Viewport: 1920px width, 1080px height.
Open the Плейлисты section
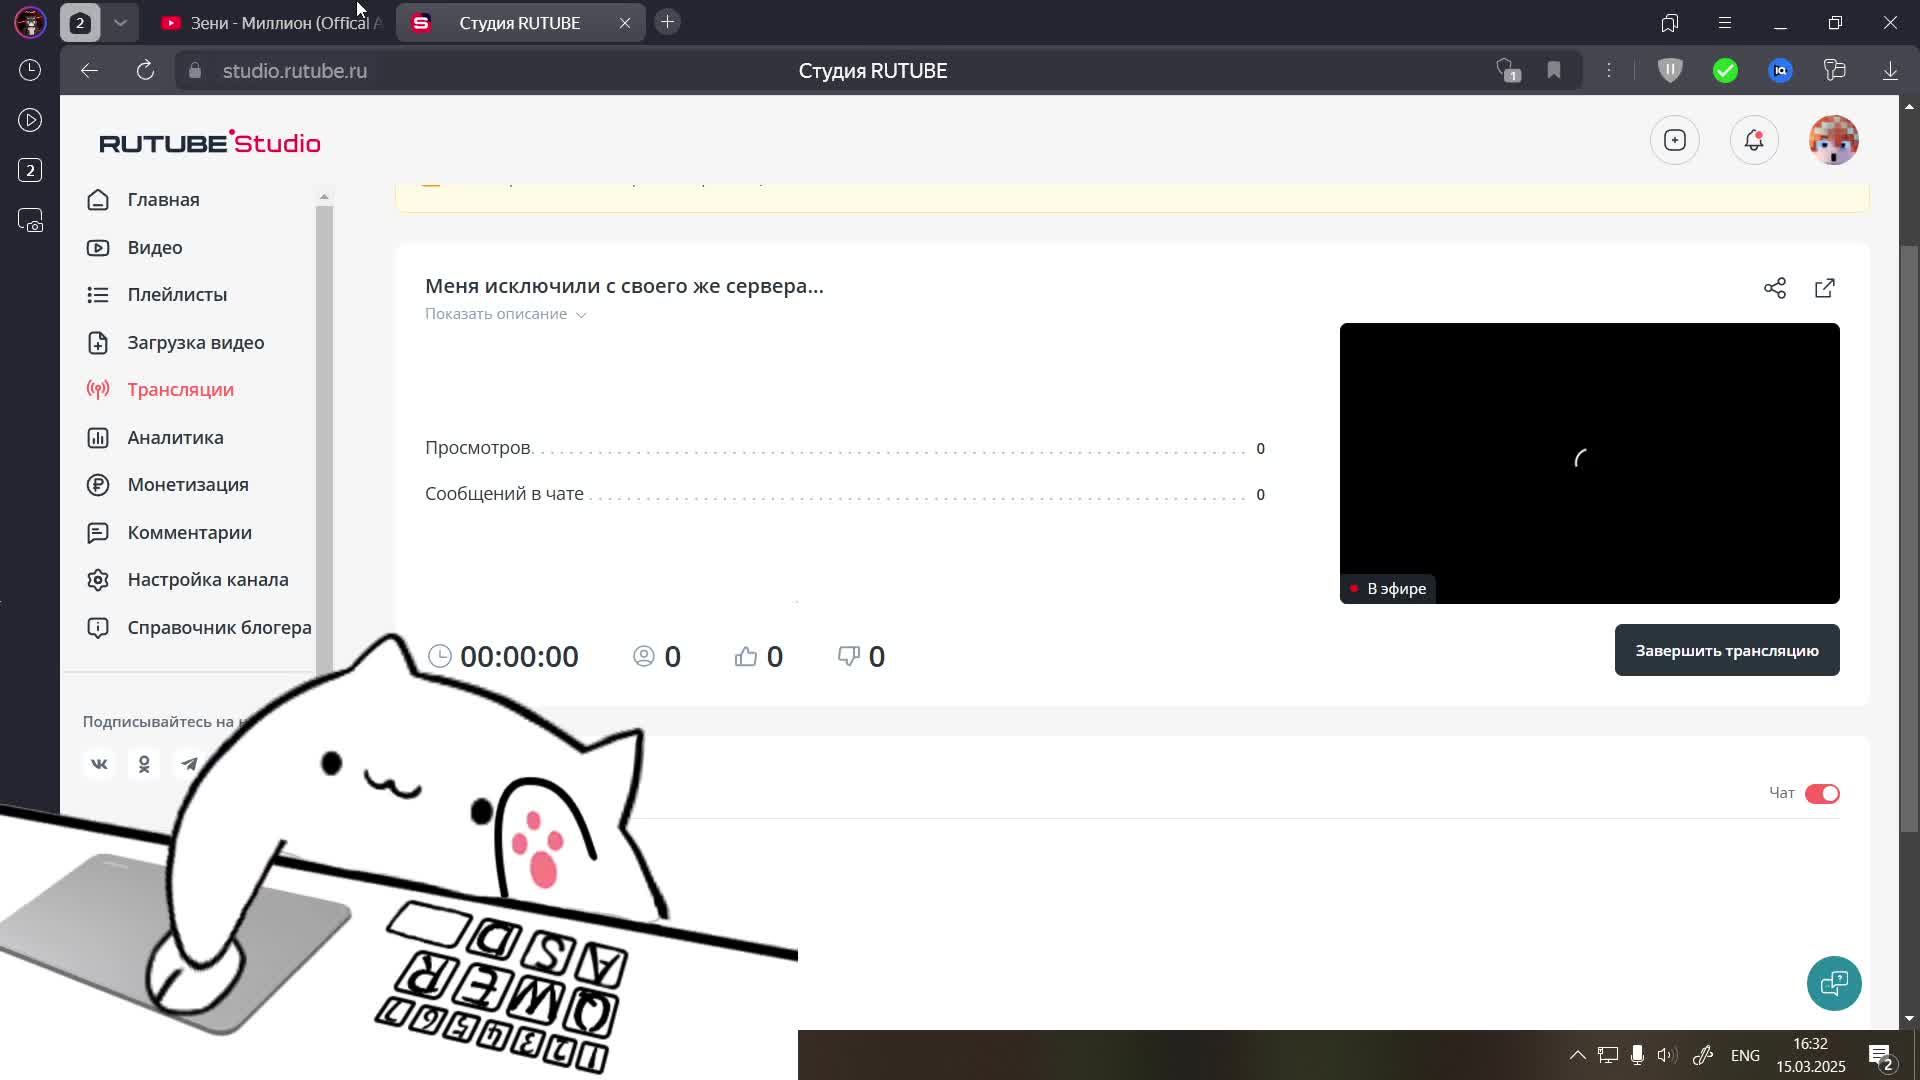tap(176, 294)
